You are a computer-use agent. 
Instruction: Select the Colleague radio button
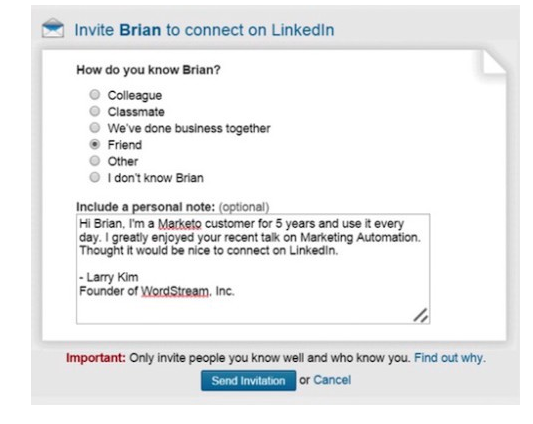[94, 95]
